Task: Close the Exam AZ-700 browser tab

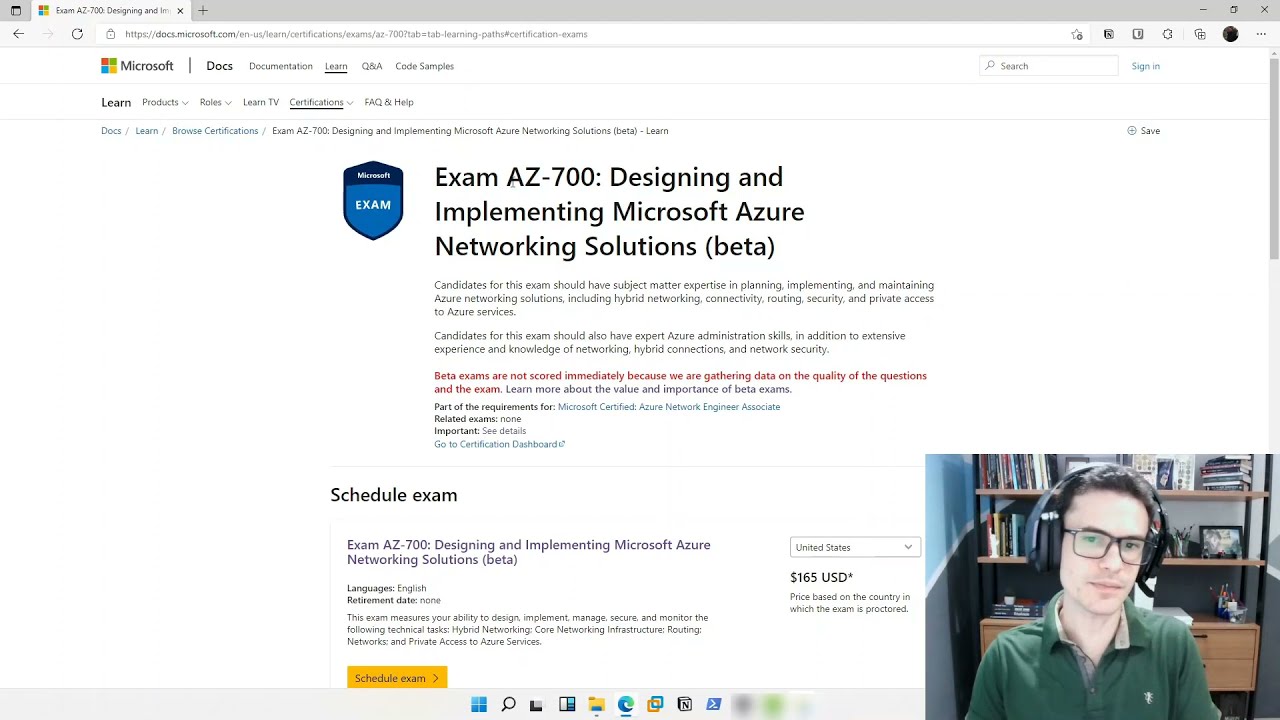Action: (180, 10)
